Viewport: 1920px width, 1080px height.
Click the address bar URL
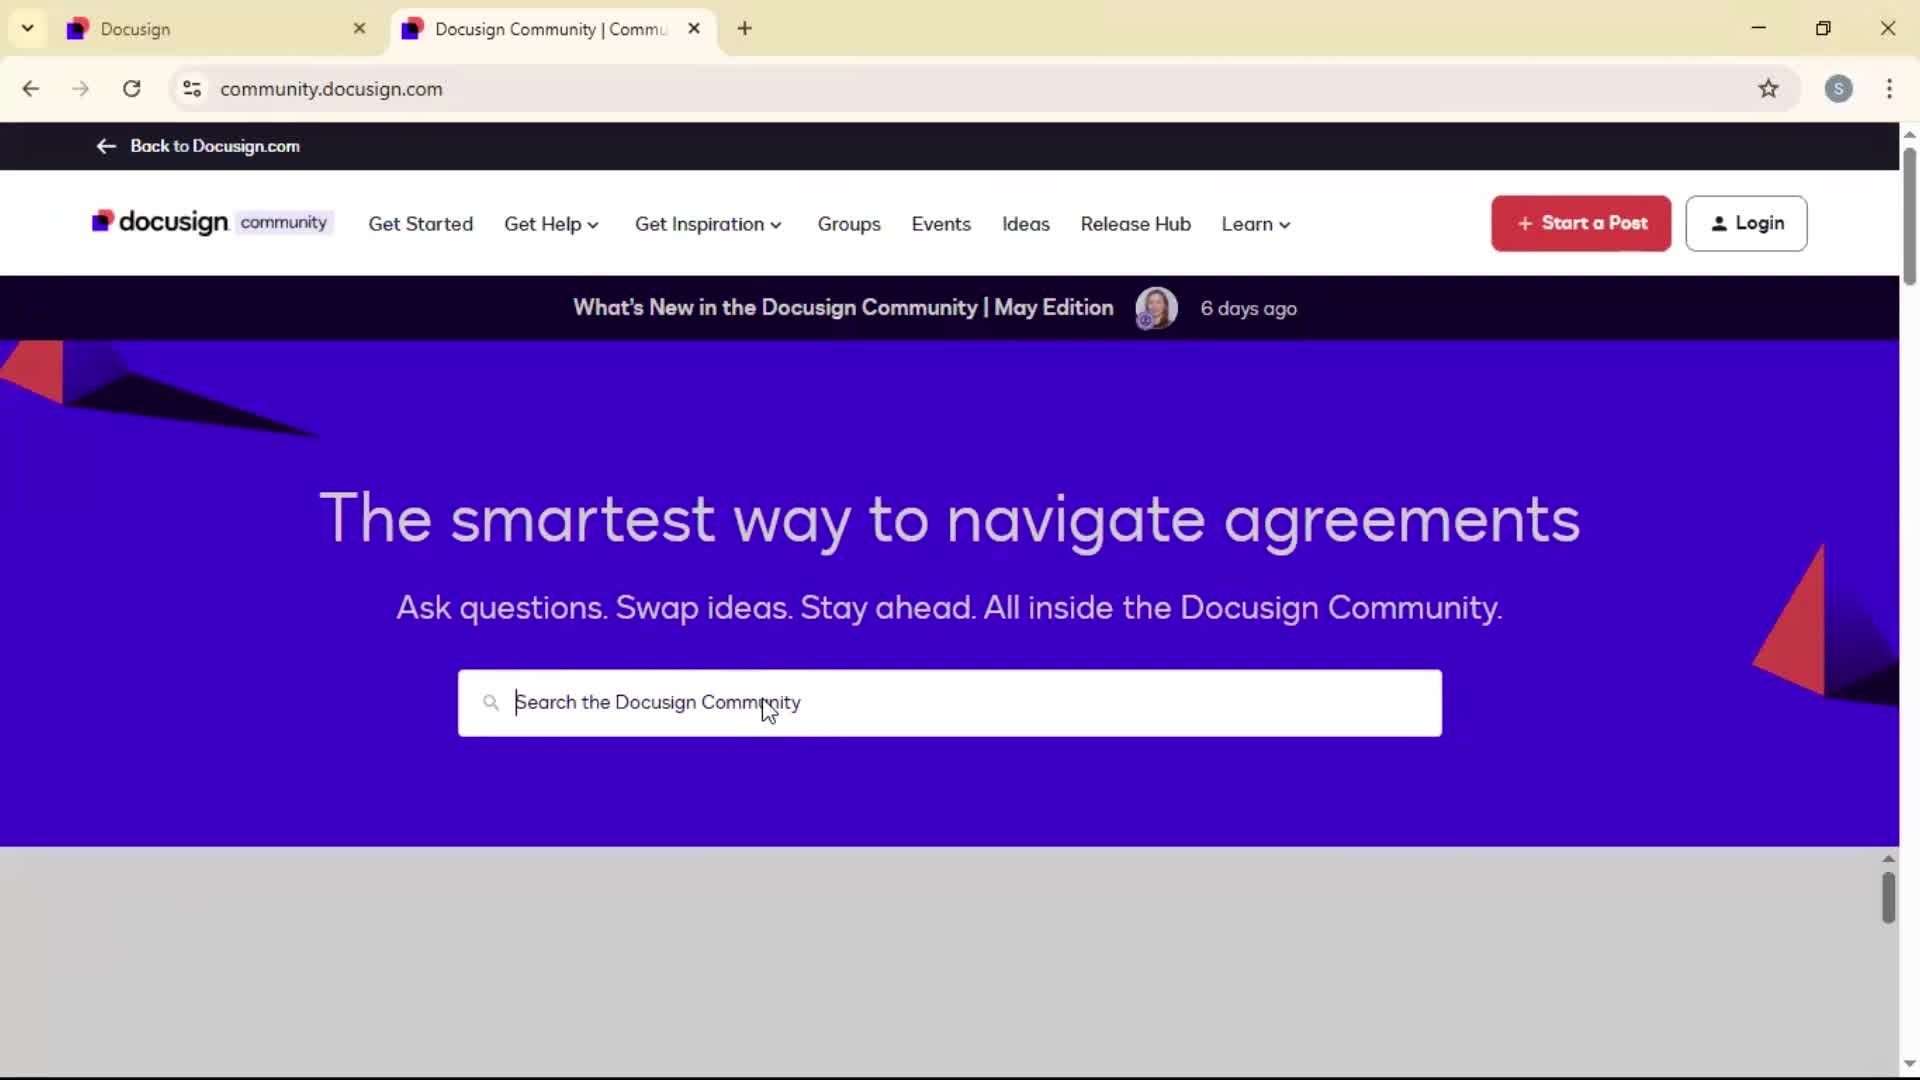[331, 89]
